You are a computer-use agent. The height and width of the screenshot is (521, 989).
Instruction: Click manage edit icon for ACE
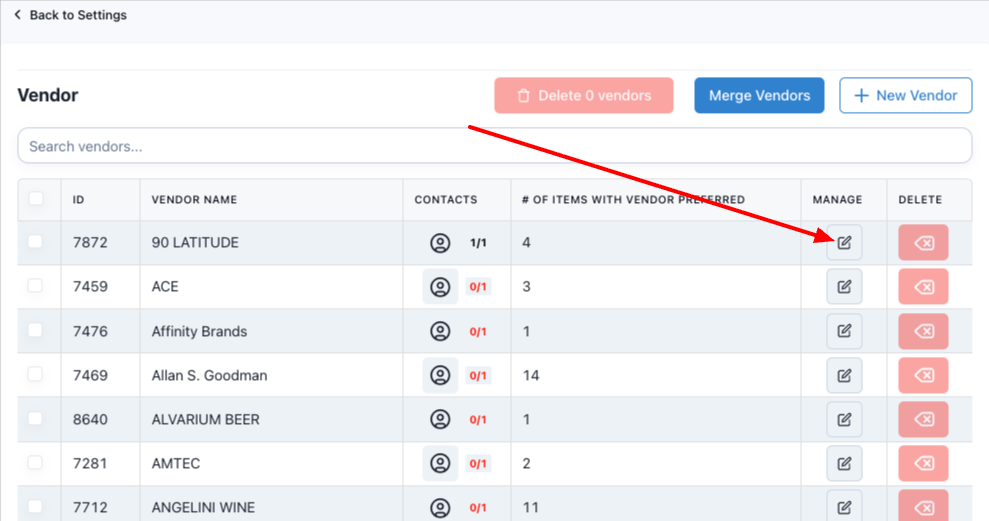[844, 287]
